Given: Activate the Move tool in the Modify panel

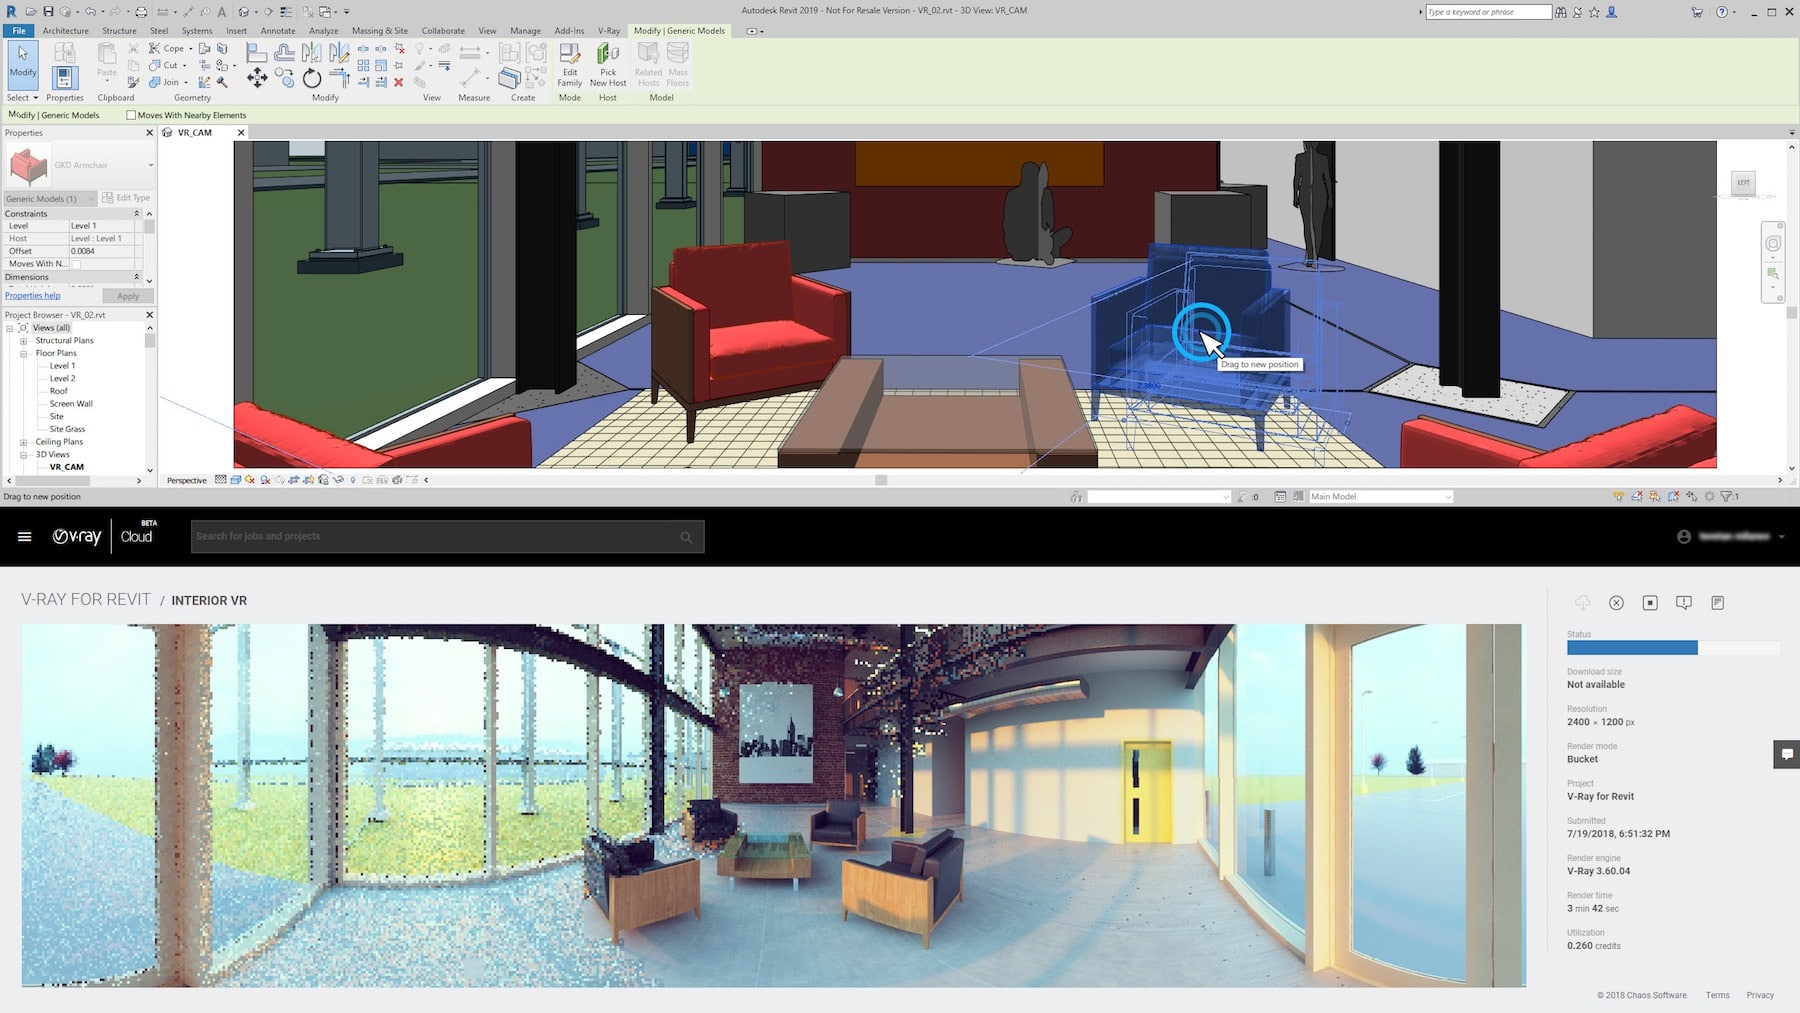Looking at the screenshot, I should coord(257,77).
